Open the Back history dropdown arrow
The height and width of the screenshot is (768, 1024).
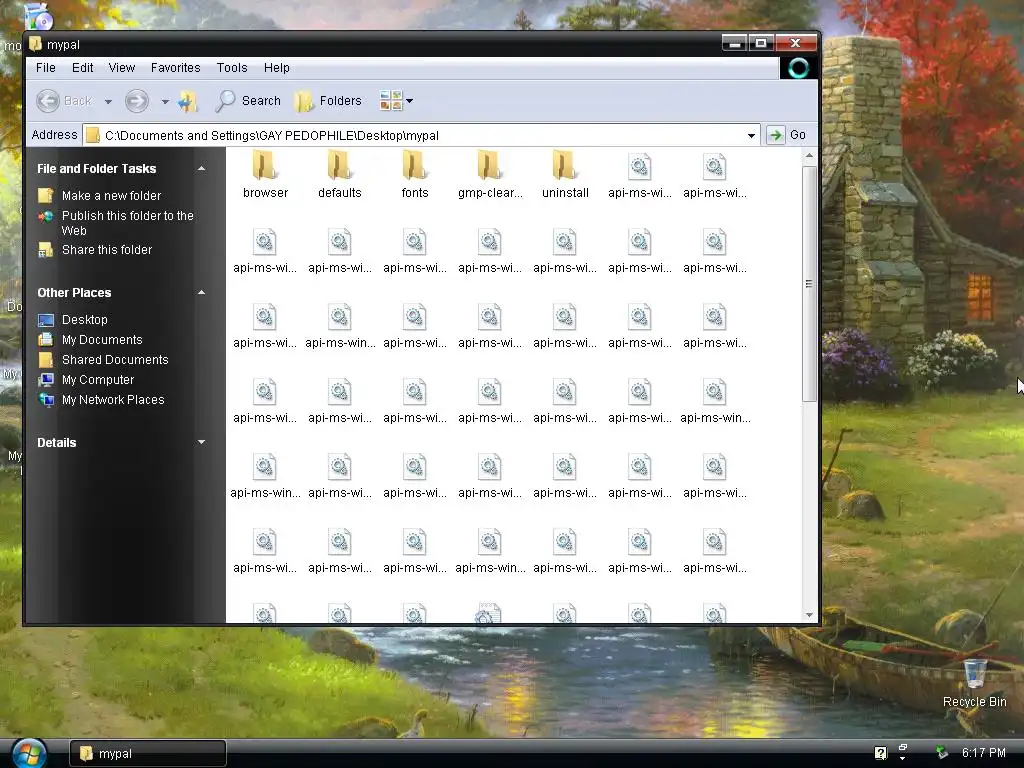point(108,101)
